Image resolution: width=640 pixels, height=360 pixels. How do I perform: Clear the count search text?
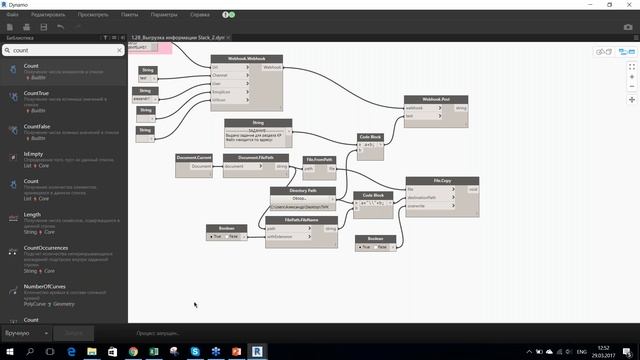pyautogui.click(x=119, y=50)
